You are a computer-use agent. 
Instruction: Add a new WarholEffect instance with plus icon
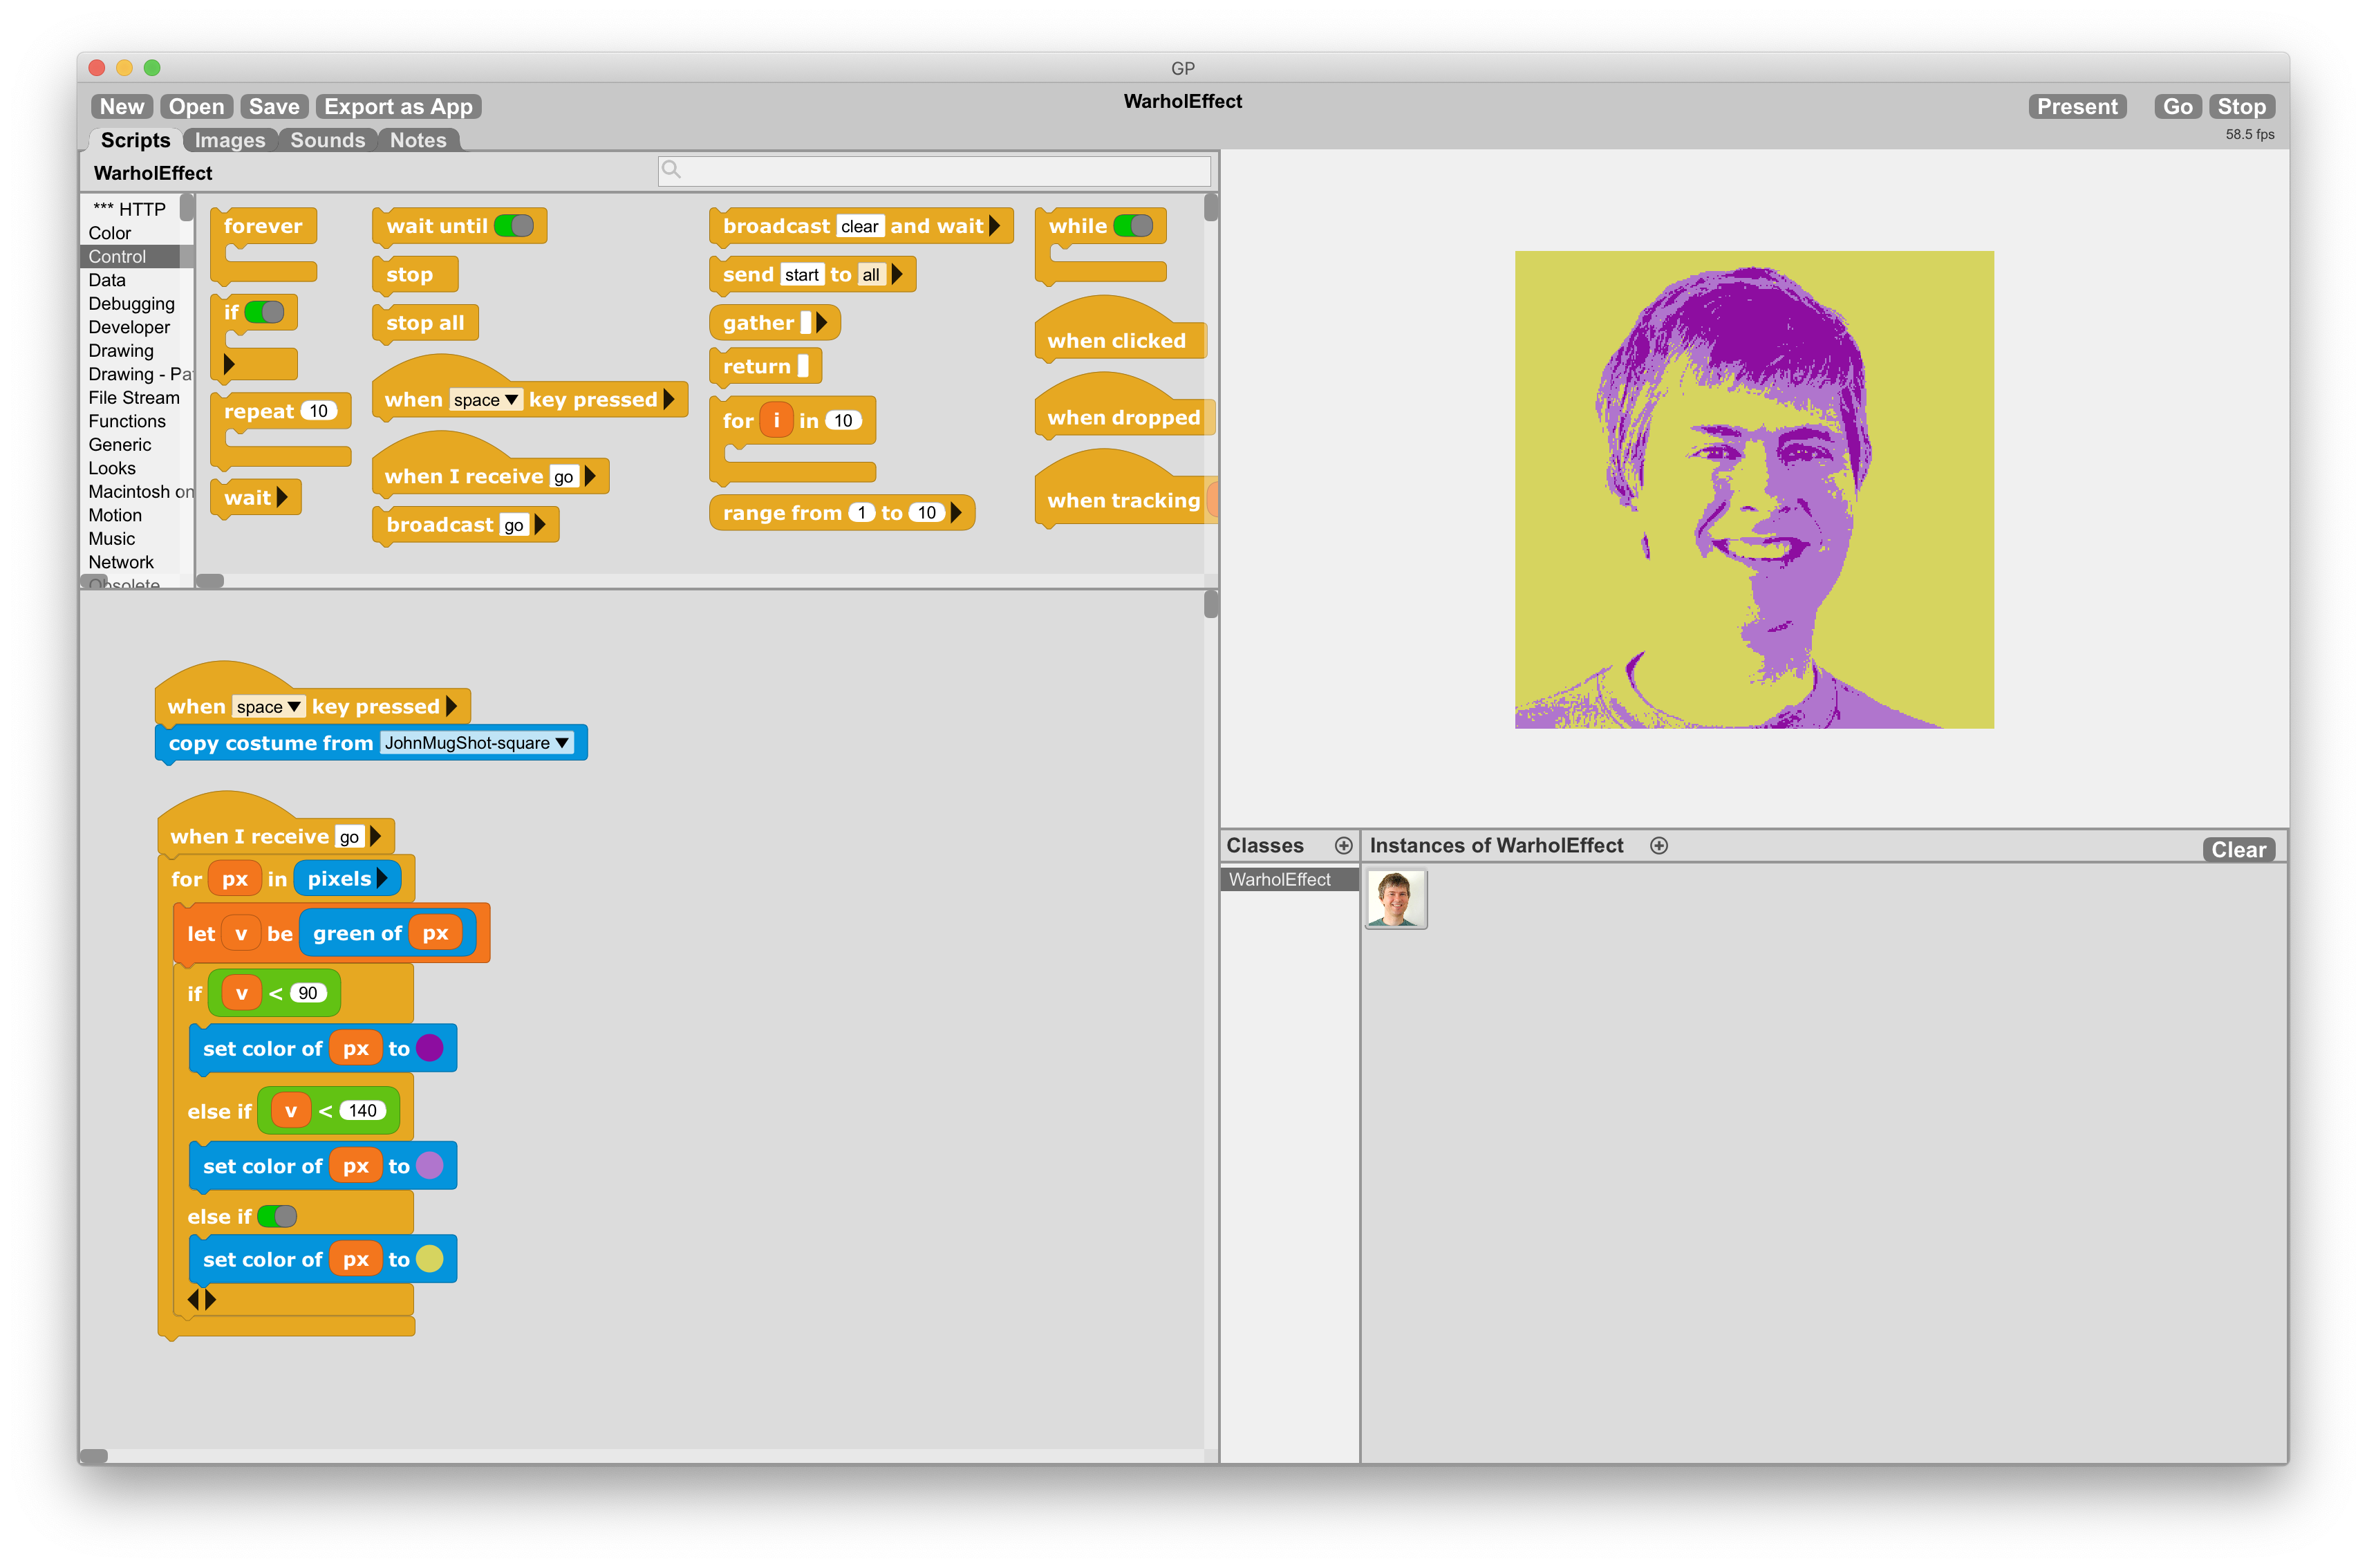point(1658,846)
